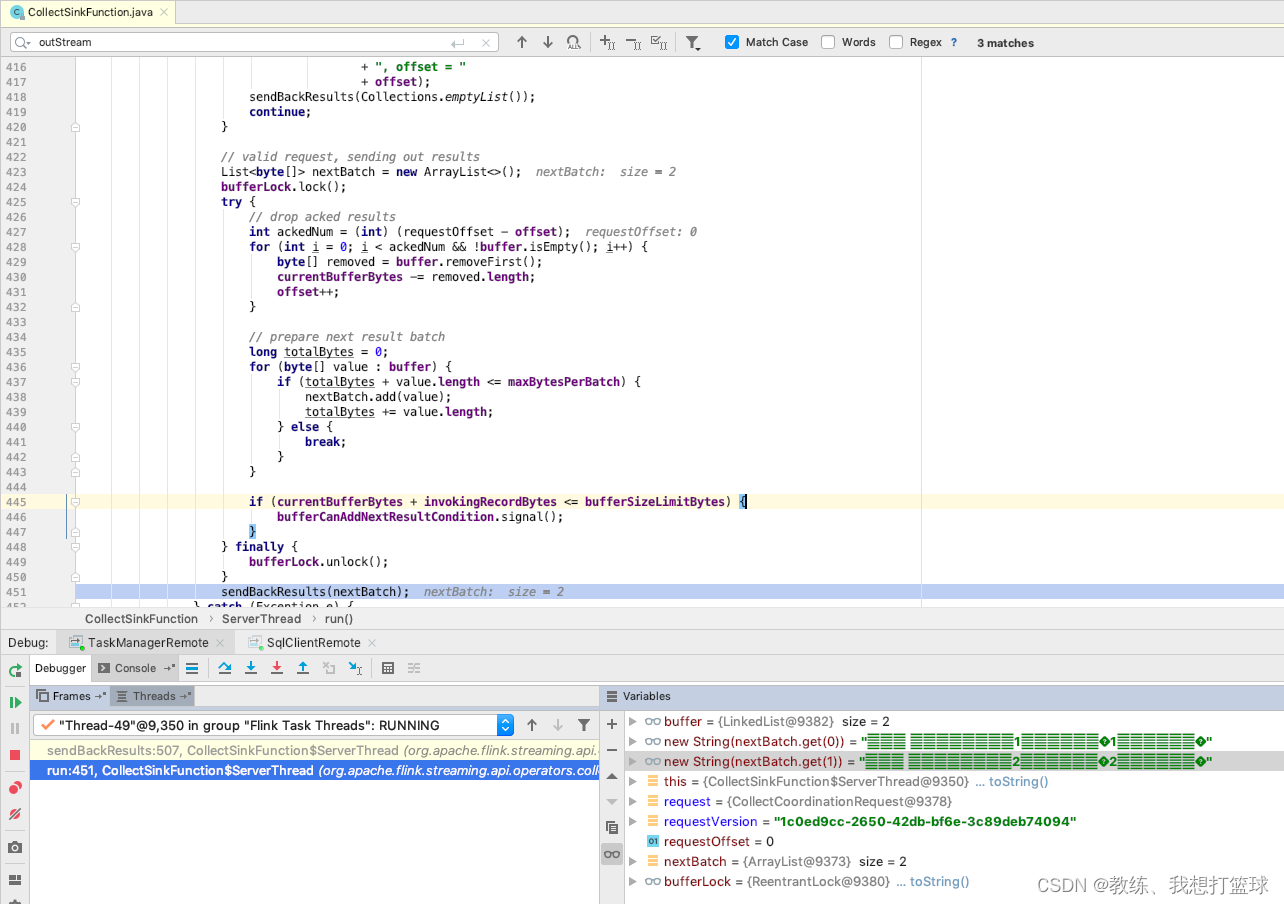
Task: Click ServerThread in breadcrumb
Action: (262, 619)
